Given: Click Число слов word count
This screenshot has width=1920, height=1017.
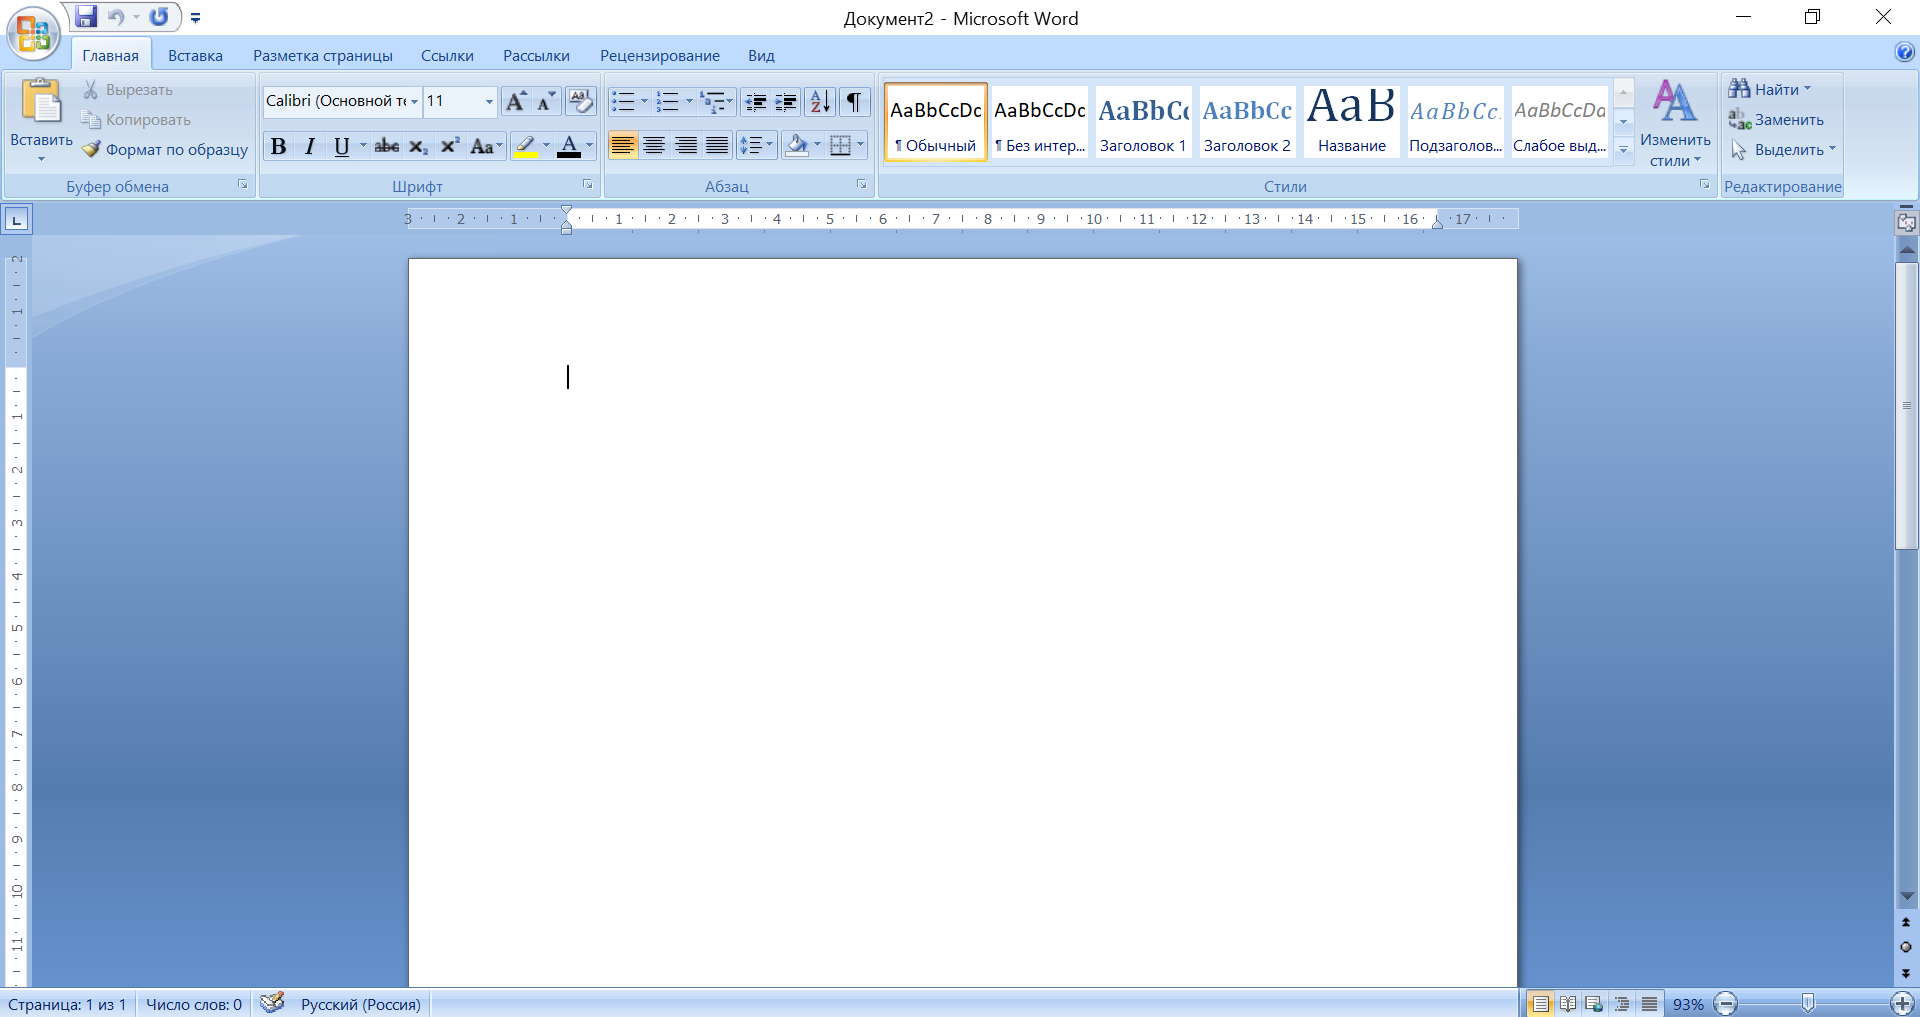Looking at the screenshot, I should coord(194,1004).
